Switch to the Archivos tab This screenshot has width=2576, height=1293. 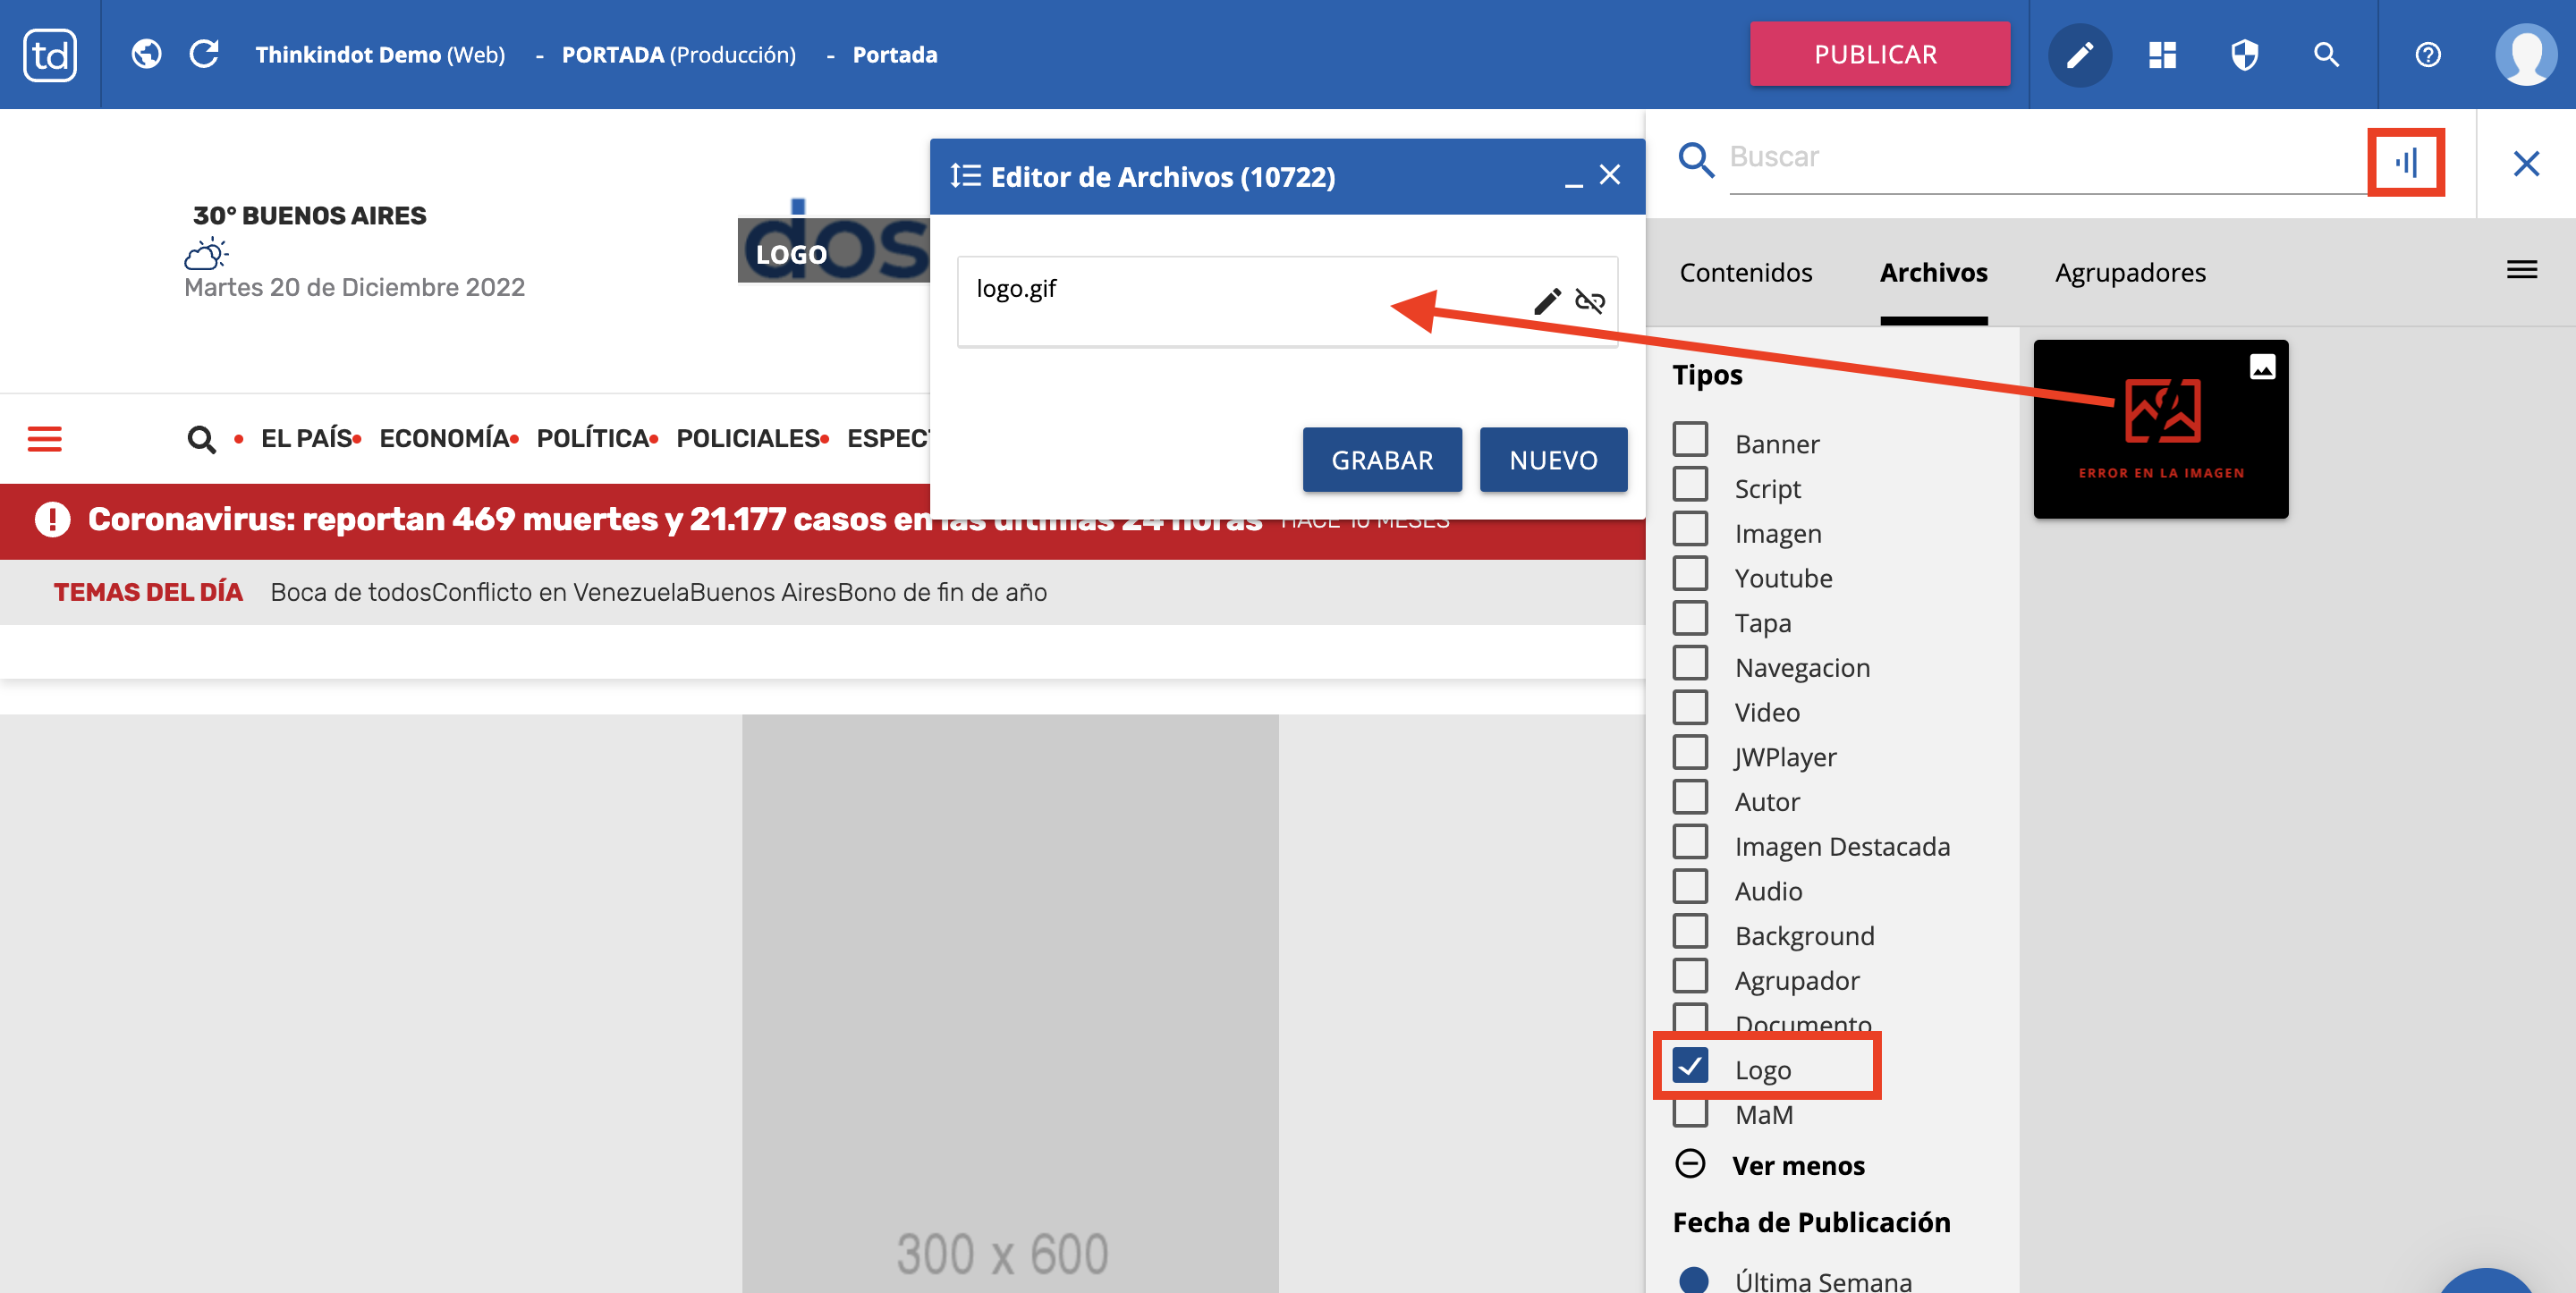pos(1933,272)
